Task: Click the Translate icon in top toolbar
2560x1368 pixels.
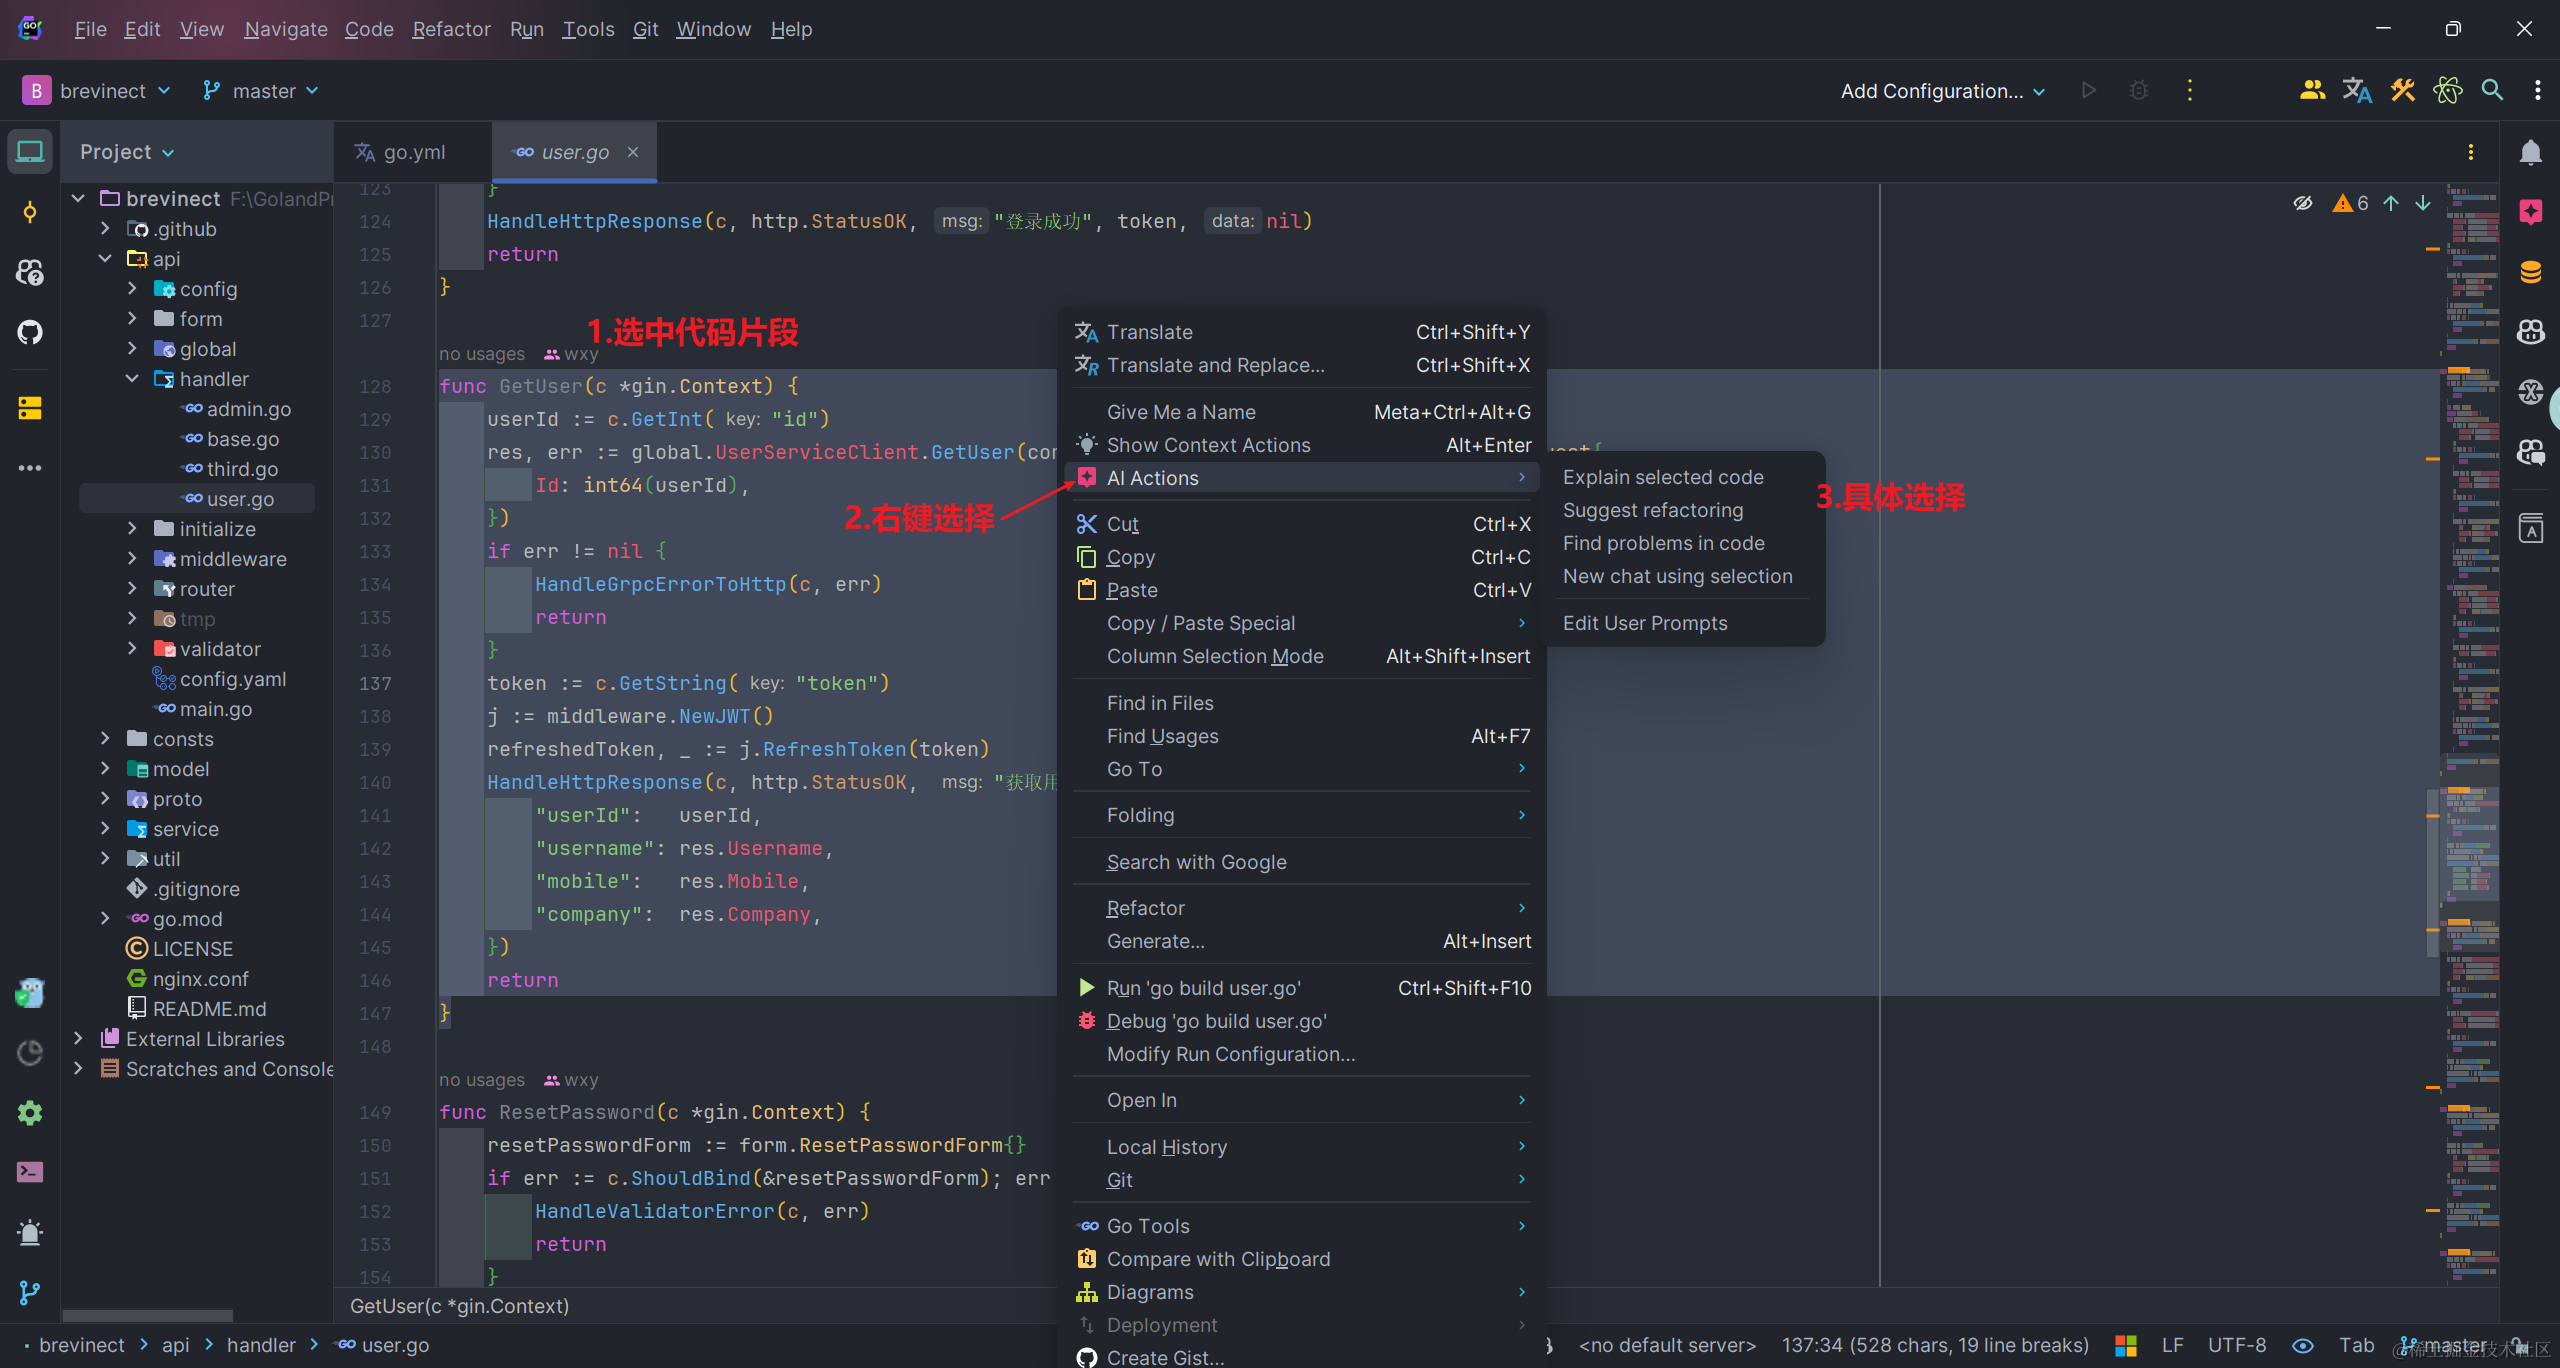Action: coord(2357,90)
